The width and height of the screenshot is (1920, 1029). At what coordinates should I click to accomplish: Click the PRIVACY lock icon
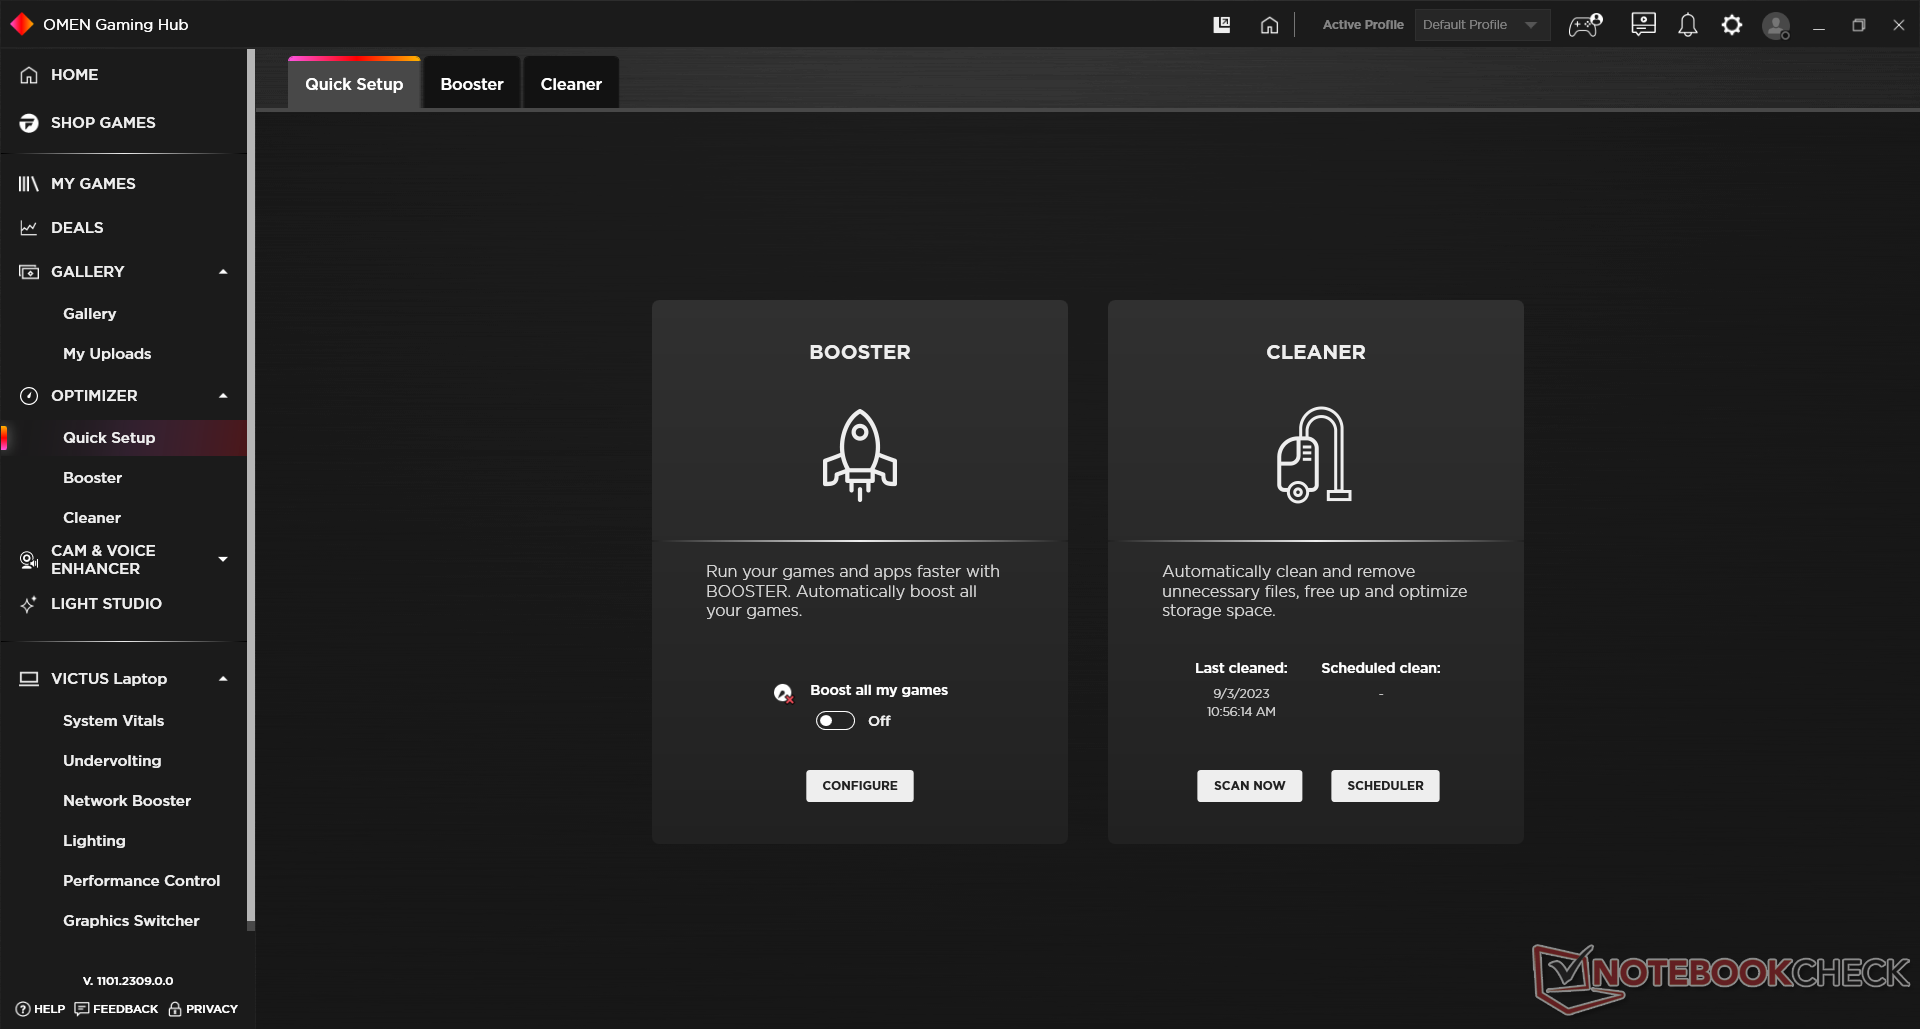[175, 1009]
